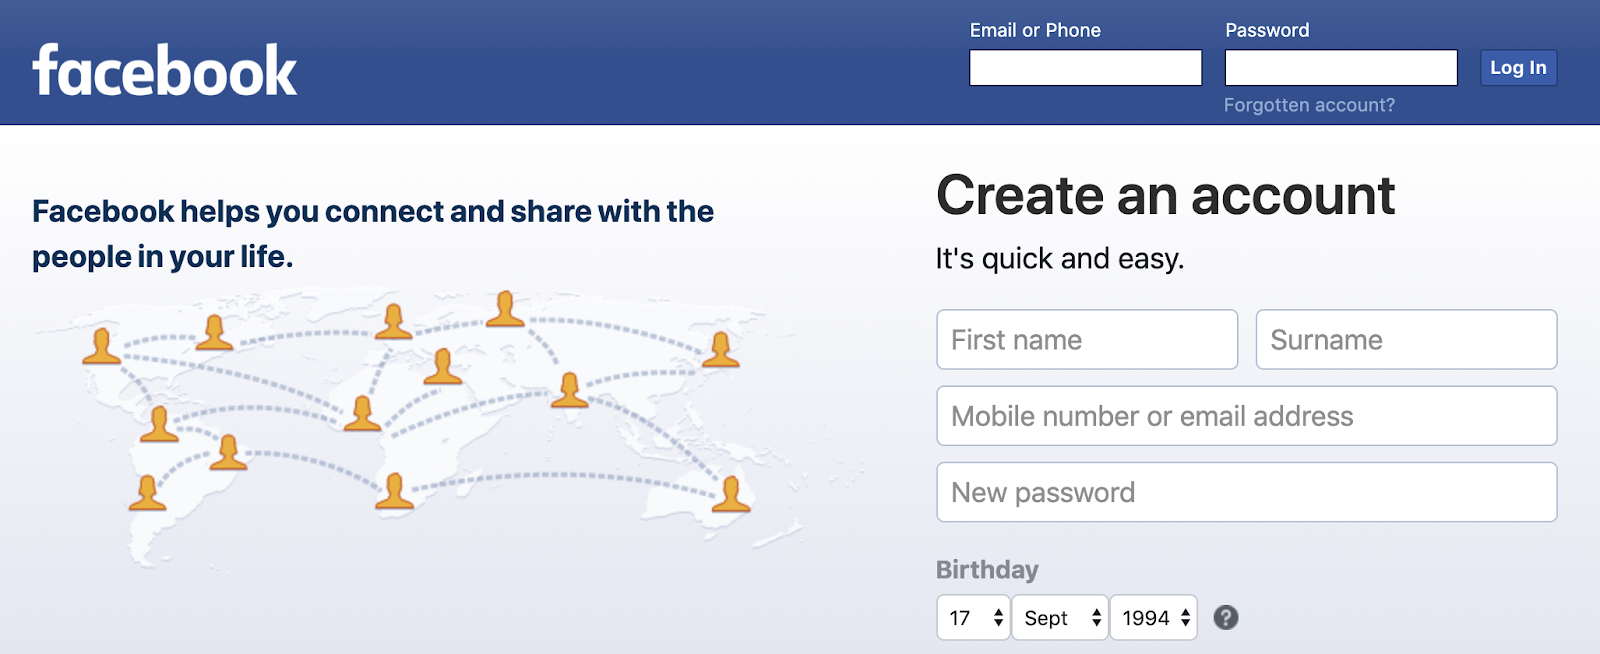Click the topmost person icon on map
This screenshot has height=654, width=1600.
pos(505,309)
